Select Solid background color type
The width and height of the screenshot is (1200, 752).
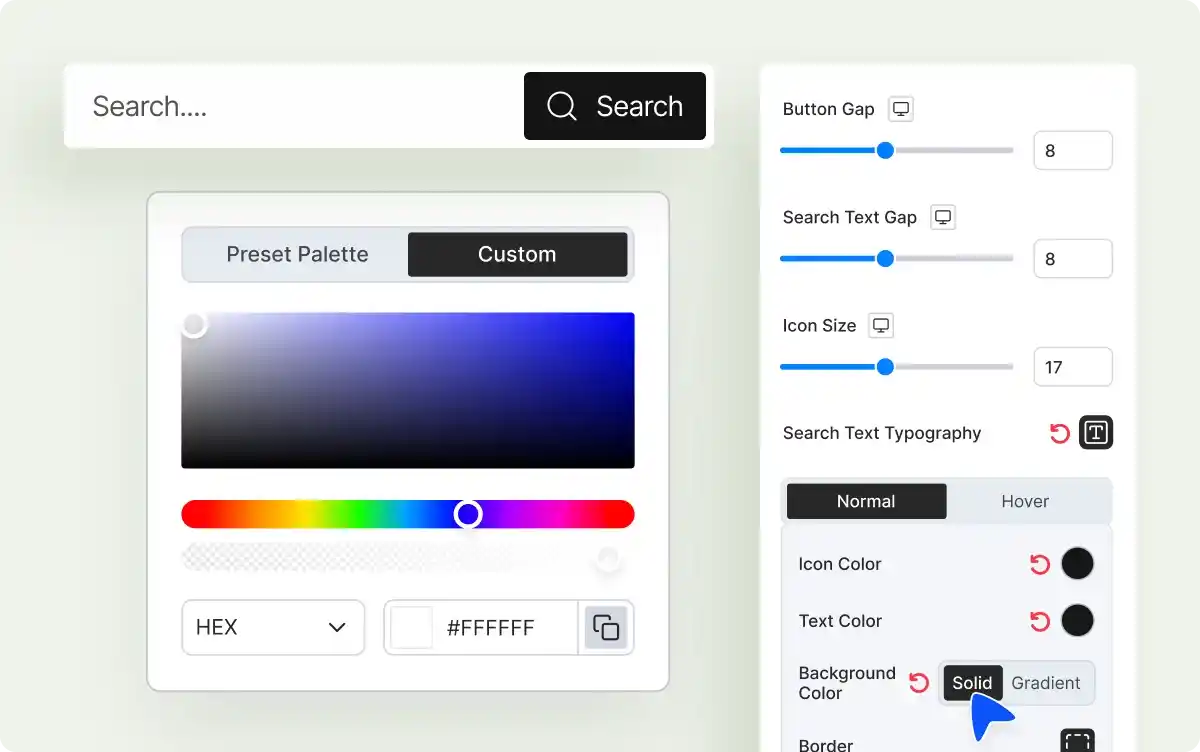click(972, 683)
